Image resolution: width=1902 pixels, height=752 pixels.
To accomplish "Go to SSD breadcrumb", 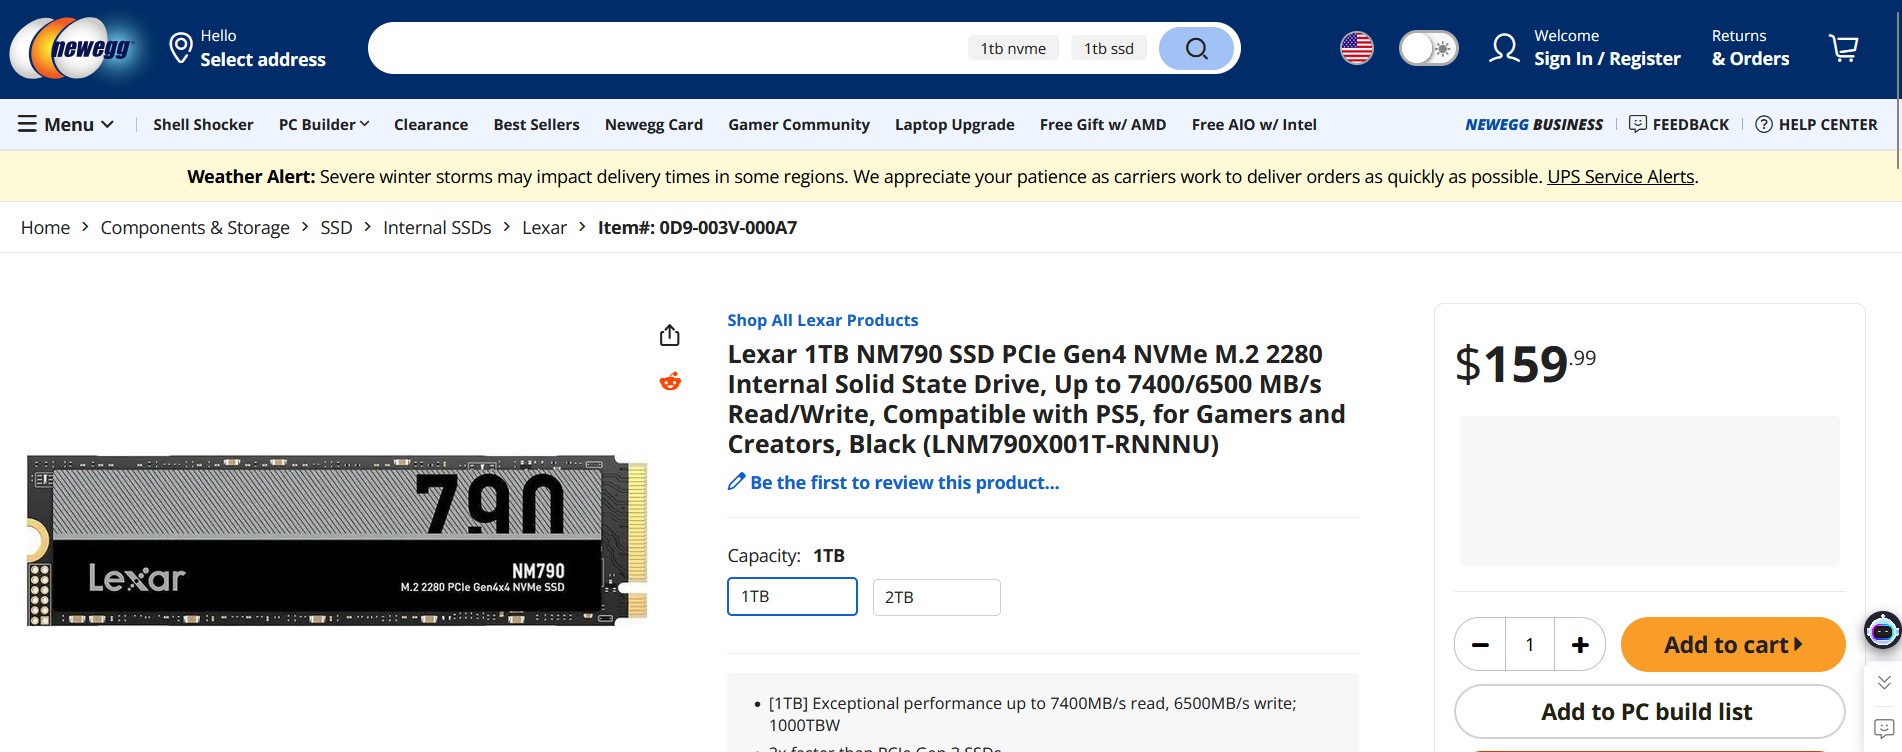I will 336,227.
